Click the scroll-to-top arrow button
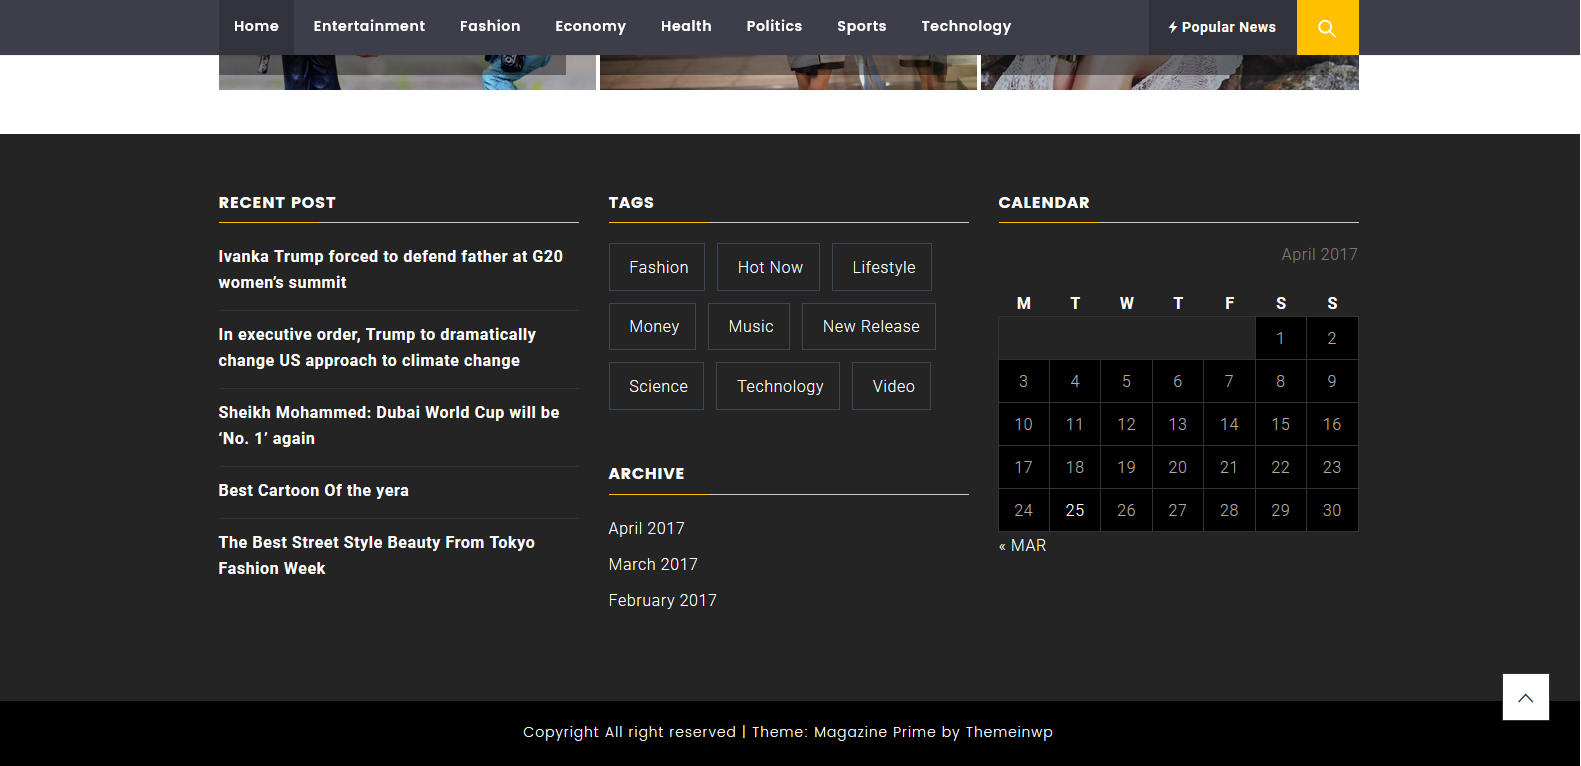This screenshot has height=766, width=1581. pyautogui.click(x=1525, y=697)
